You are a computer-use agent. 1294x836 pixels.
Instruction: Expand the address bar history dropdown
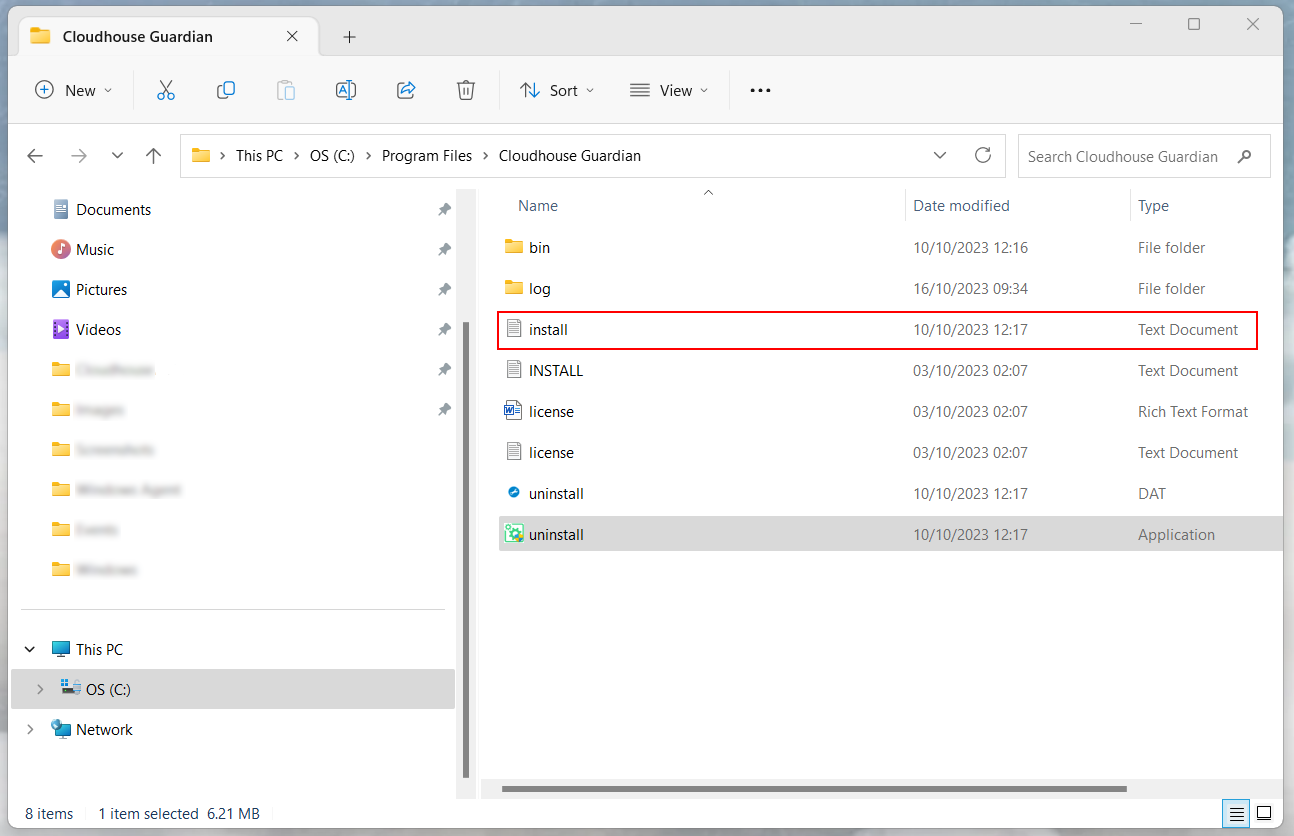click(940, 155)
